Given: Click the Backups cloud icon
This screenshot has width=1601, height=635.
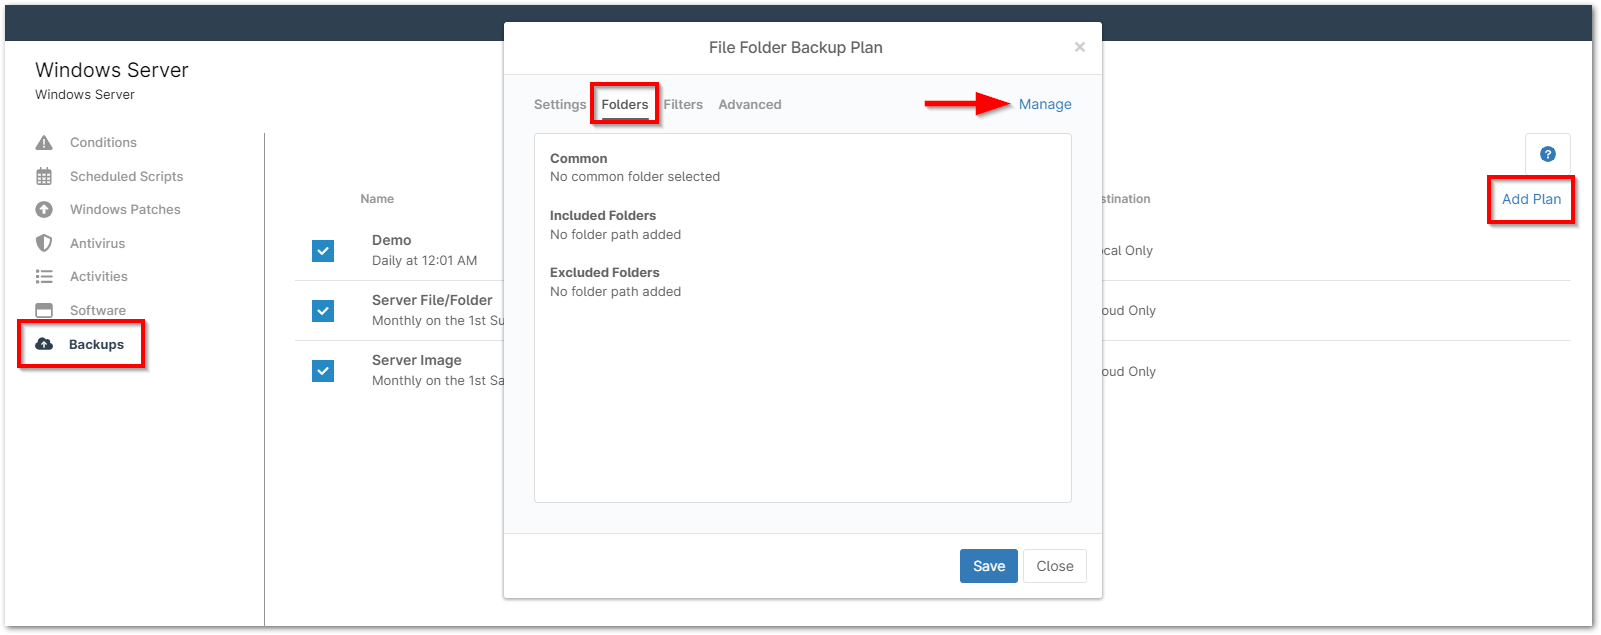Looking at the screenshot, I should (44, 344).
